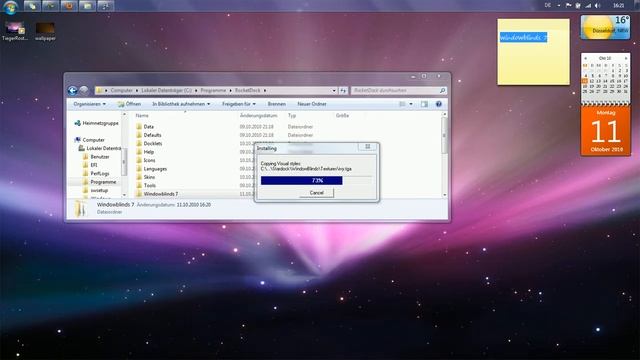Screen dimensions: 640x360
Task: Click the volume speaker tray icon
Action: [598, 5]
